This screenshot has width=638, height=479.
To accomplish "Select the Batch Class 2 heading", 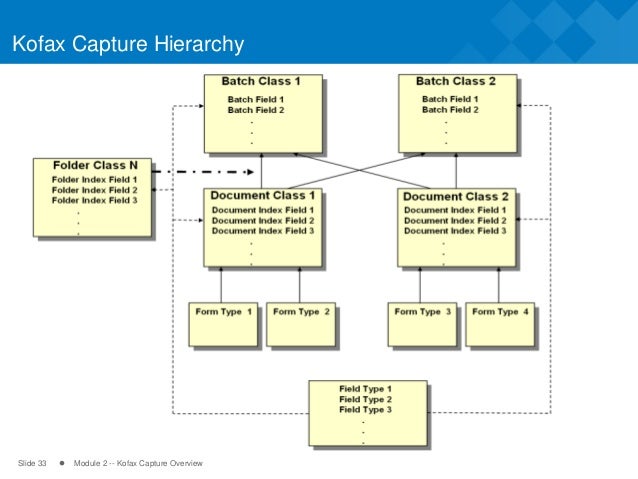I will tap(456, 81).
